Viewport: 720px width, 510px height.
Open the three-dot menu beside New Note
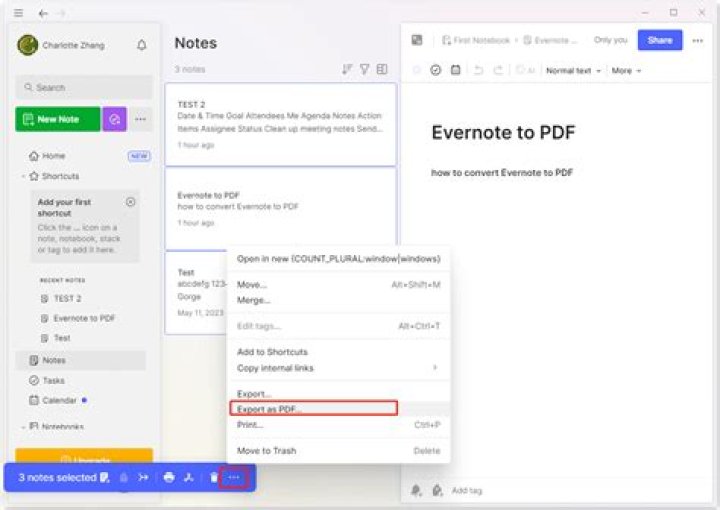coord(141,119)
